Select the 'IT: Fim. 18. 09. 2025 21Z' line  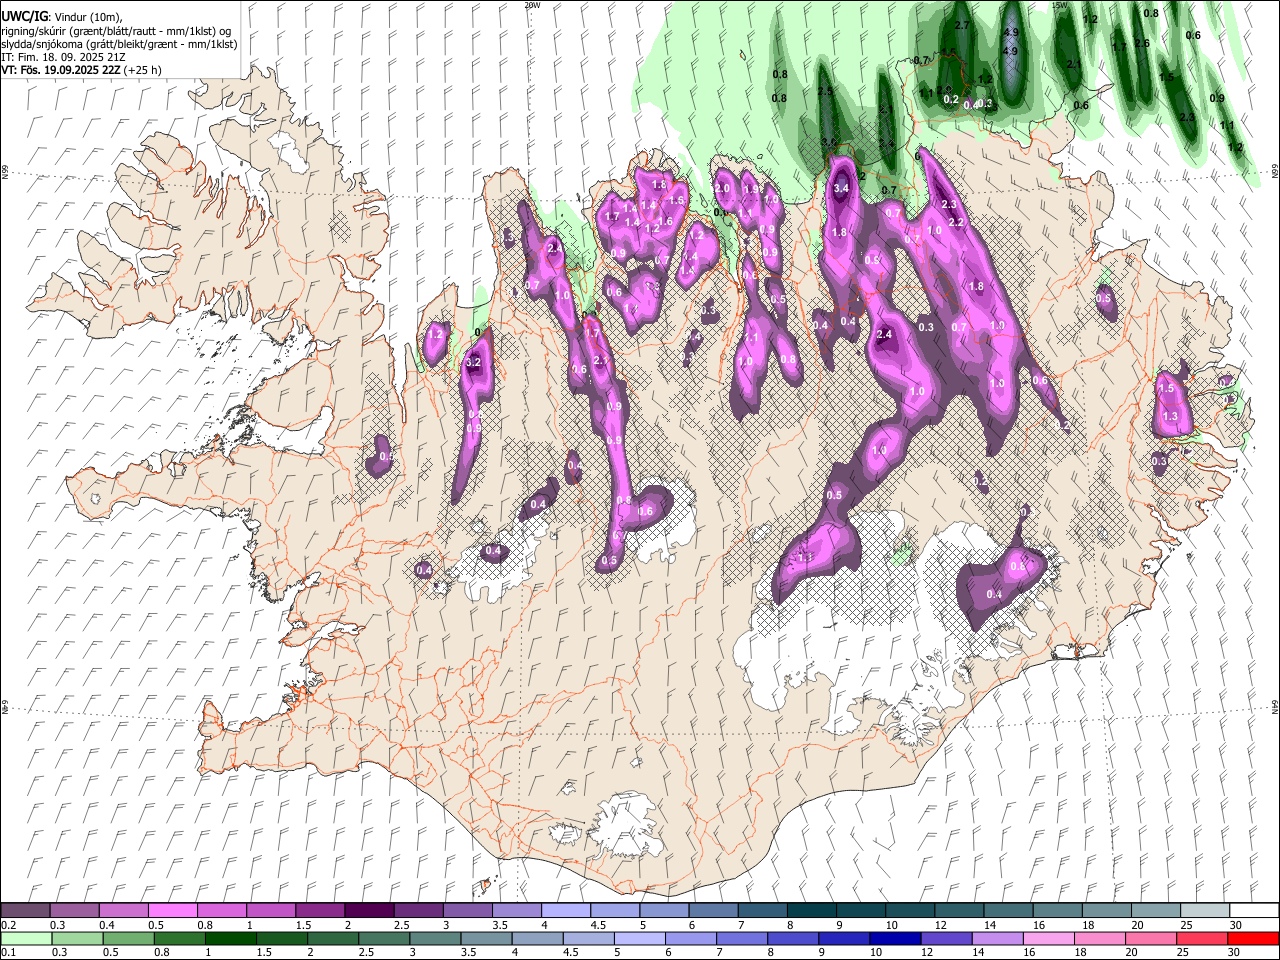click(x=63, y=57)
